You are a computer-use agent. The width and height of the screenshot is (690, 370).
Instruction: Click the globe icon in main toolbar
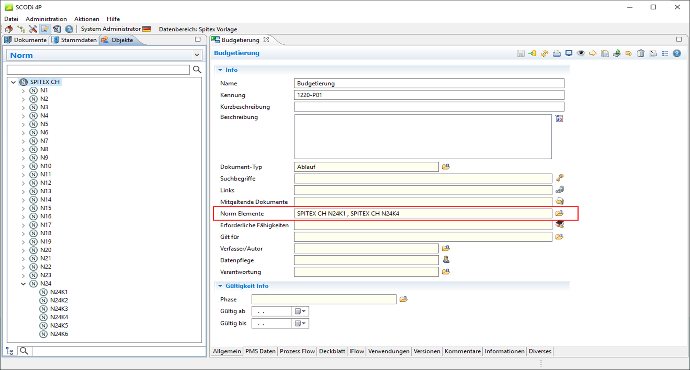pyautogui.click(x=69, y=29)
